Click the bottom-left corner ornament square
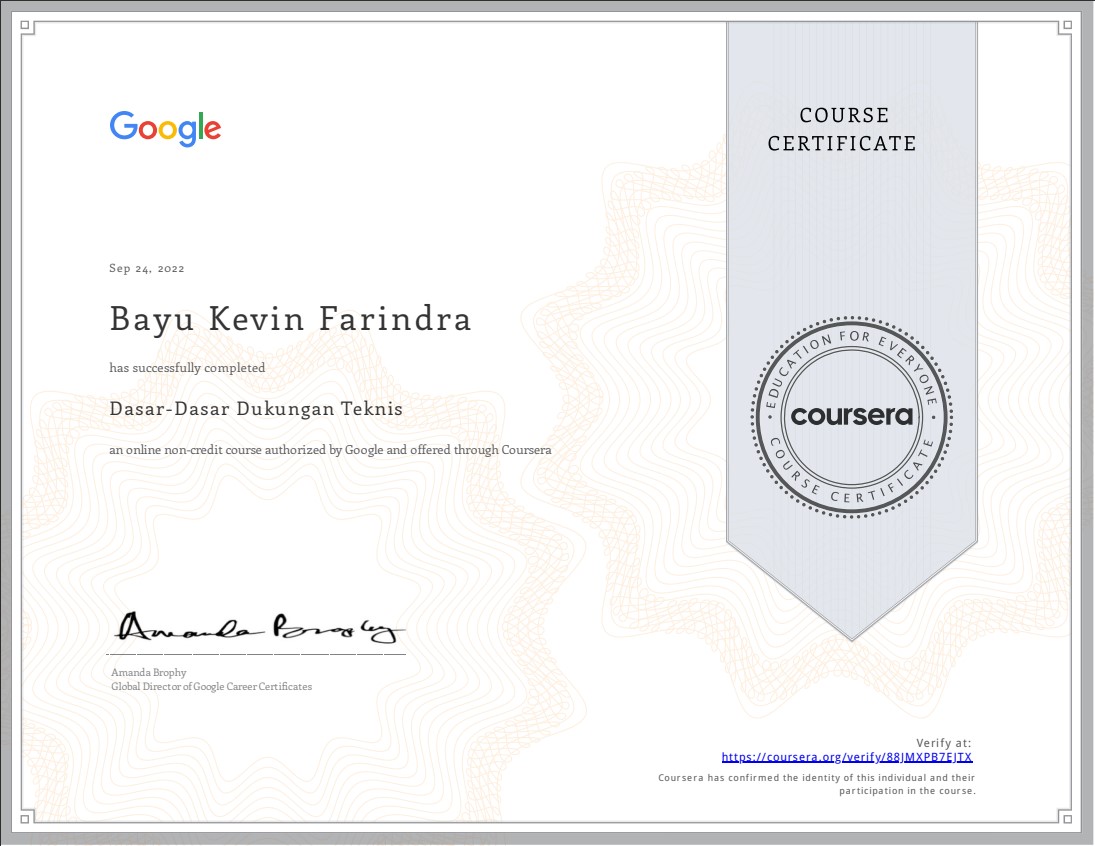1095x846 pixels. click(27, 817)
